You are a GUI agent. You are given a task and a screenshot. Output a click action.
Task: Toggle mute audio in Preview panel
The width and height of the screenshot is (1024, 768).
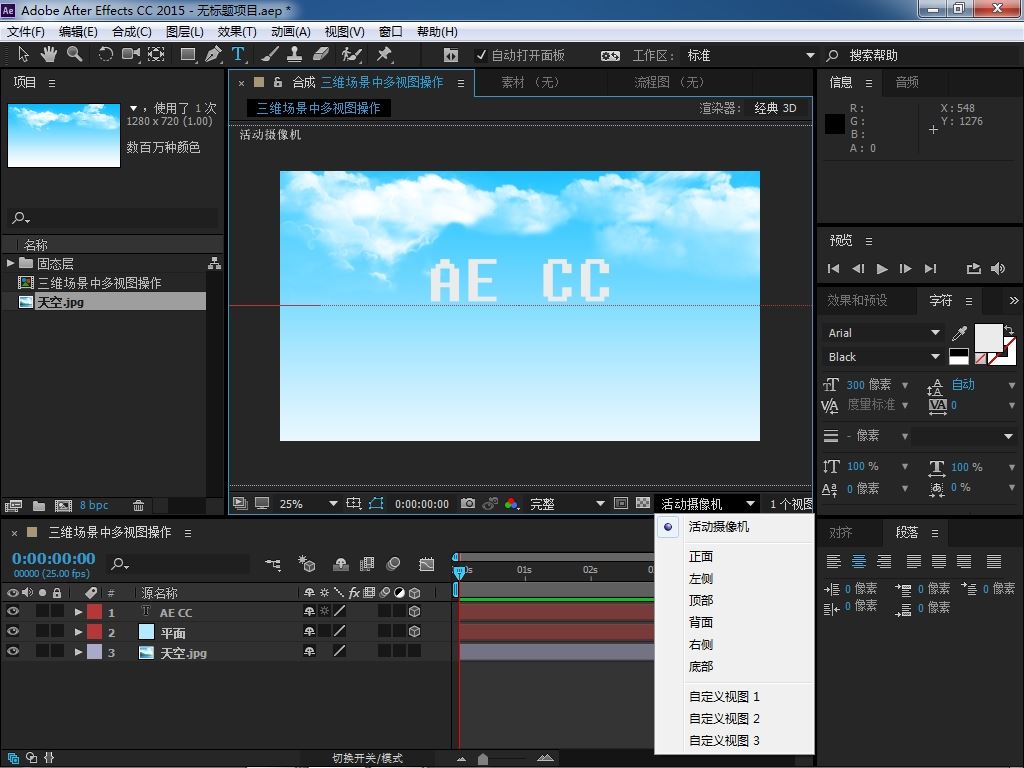(x=998, y=268)
